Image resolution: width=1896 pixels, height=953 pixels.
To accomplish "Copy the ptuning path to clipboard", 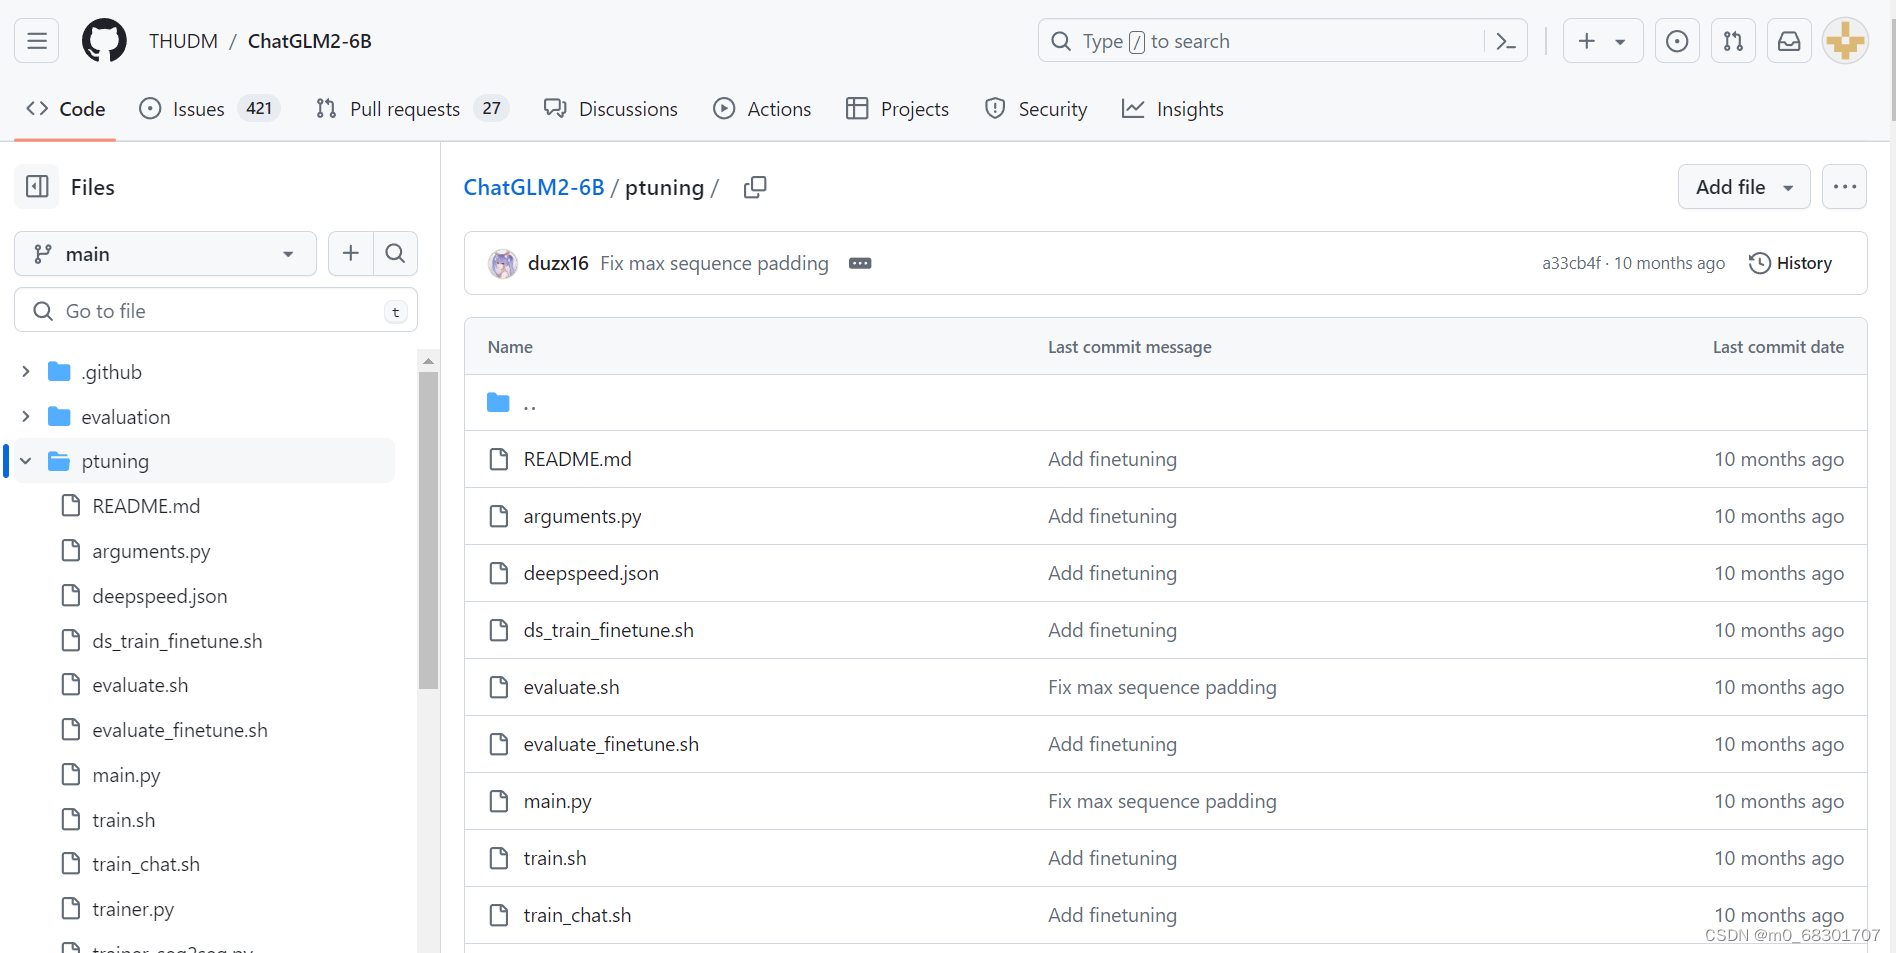I will (755, 187).
